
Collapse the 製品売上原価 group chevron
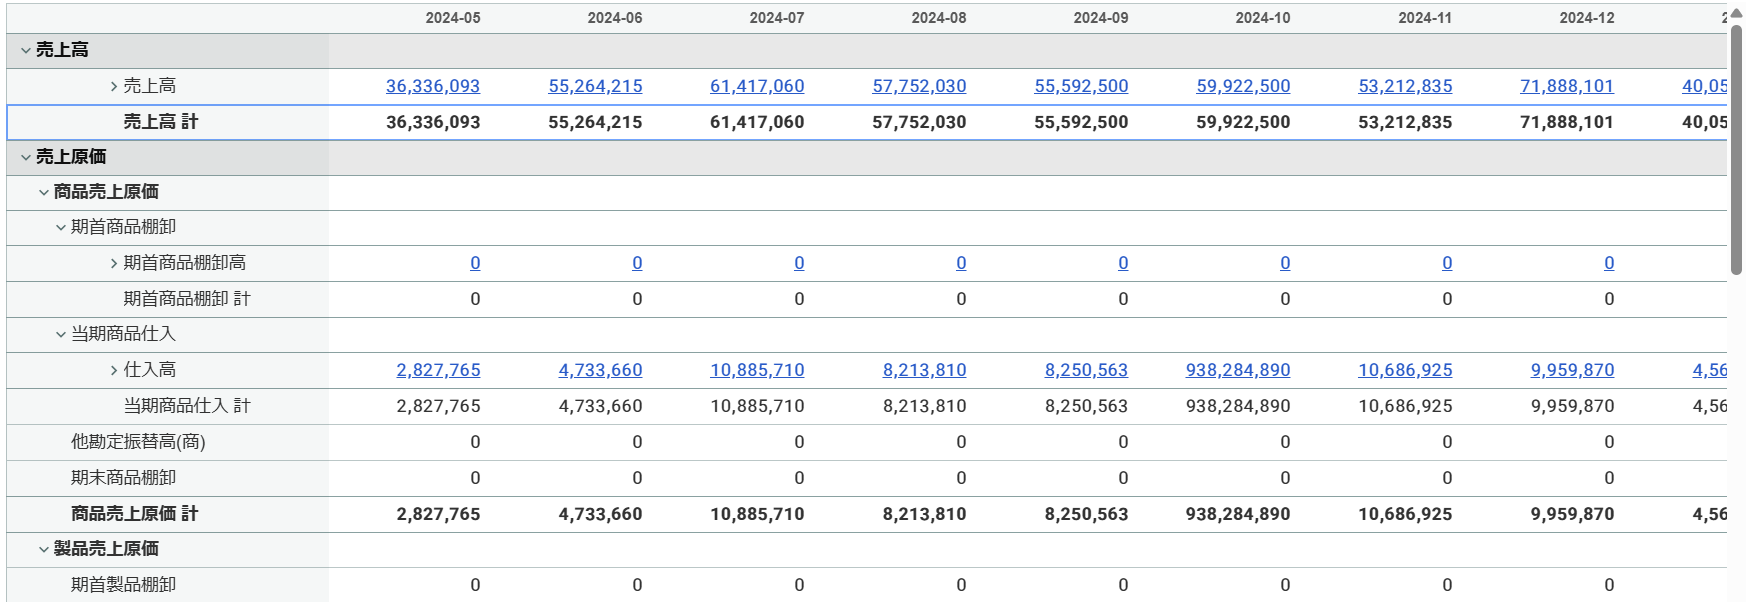click(x=44, y=549)
